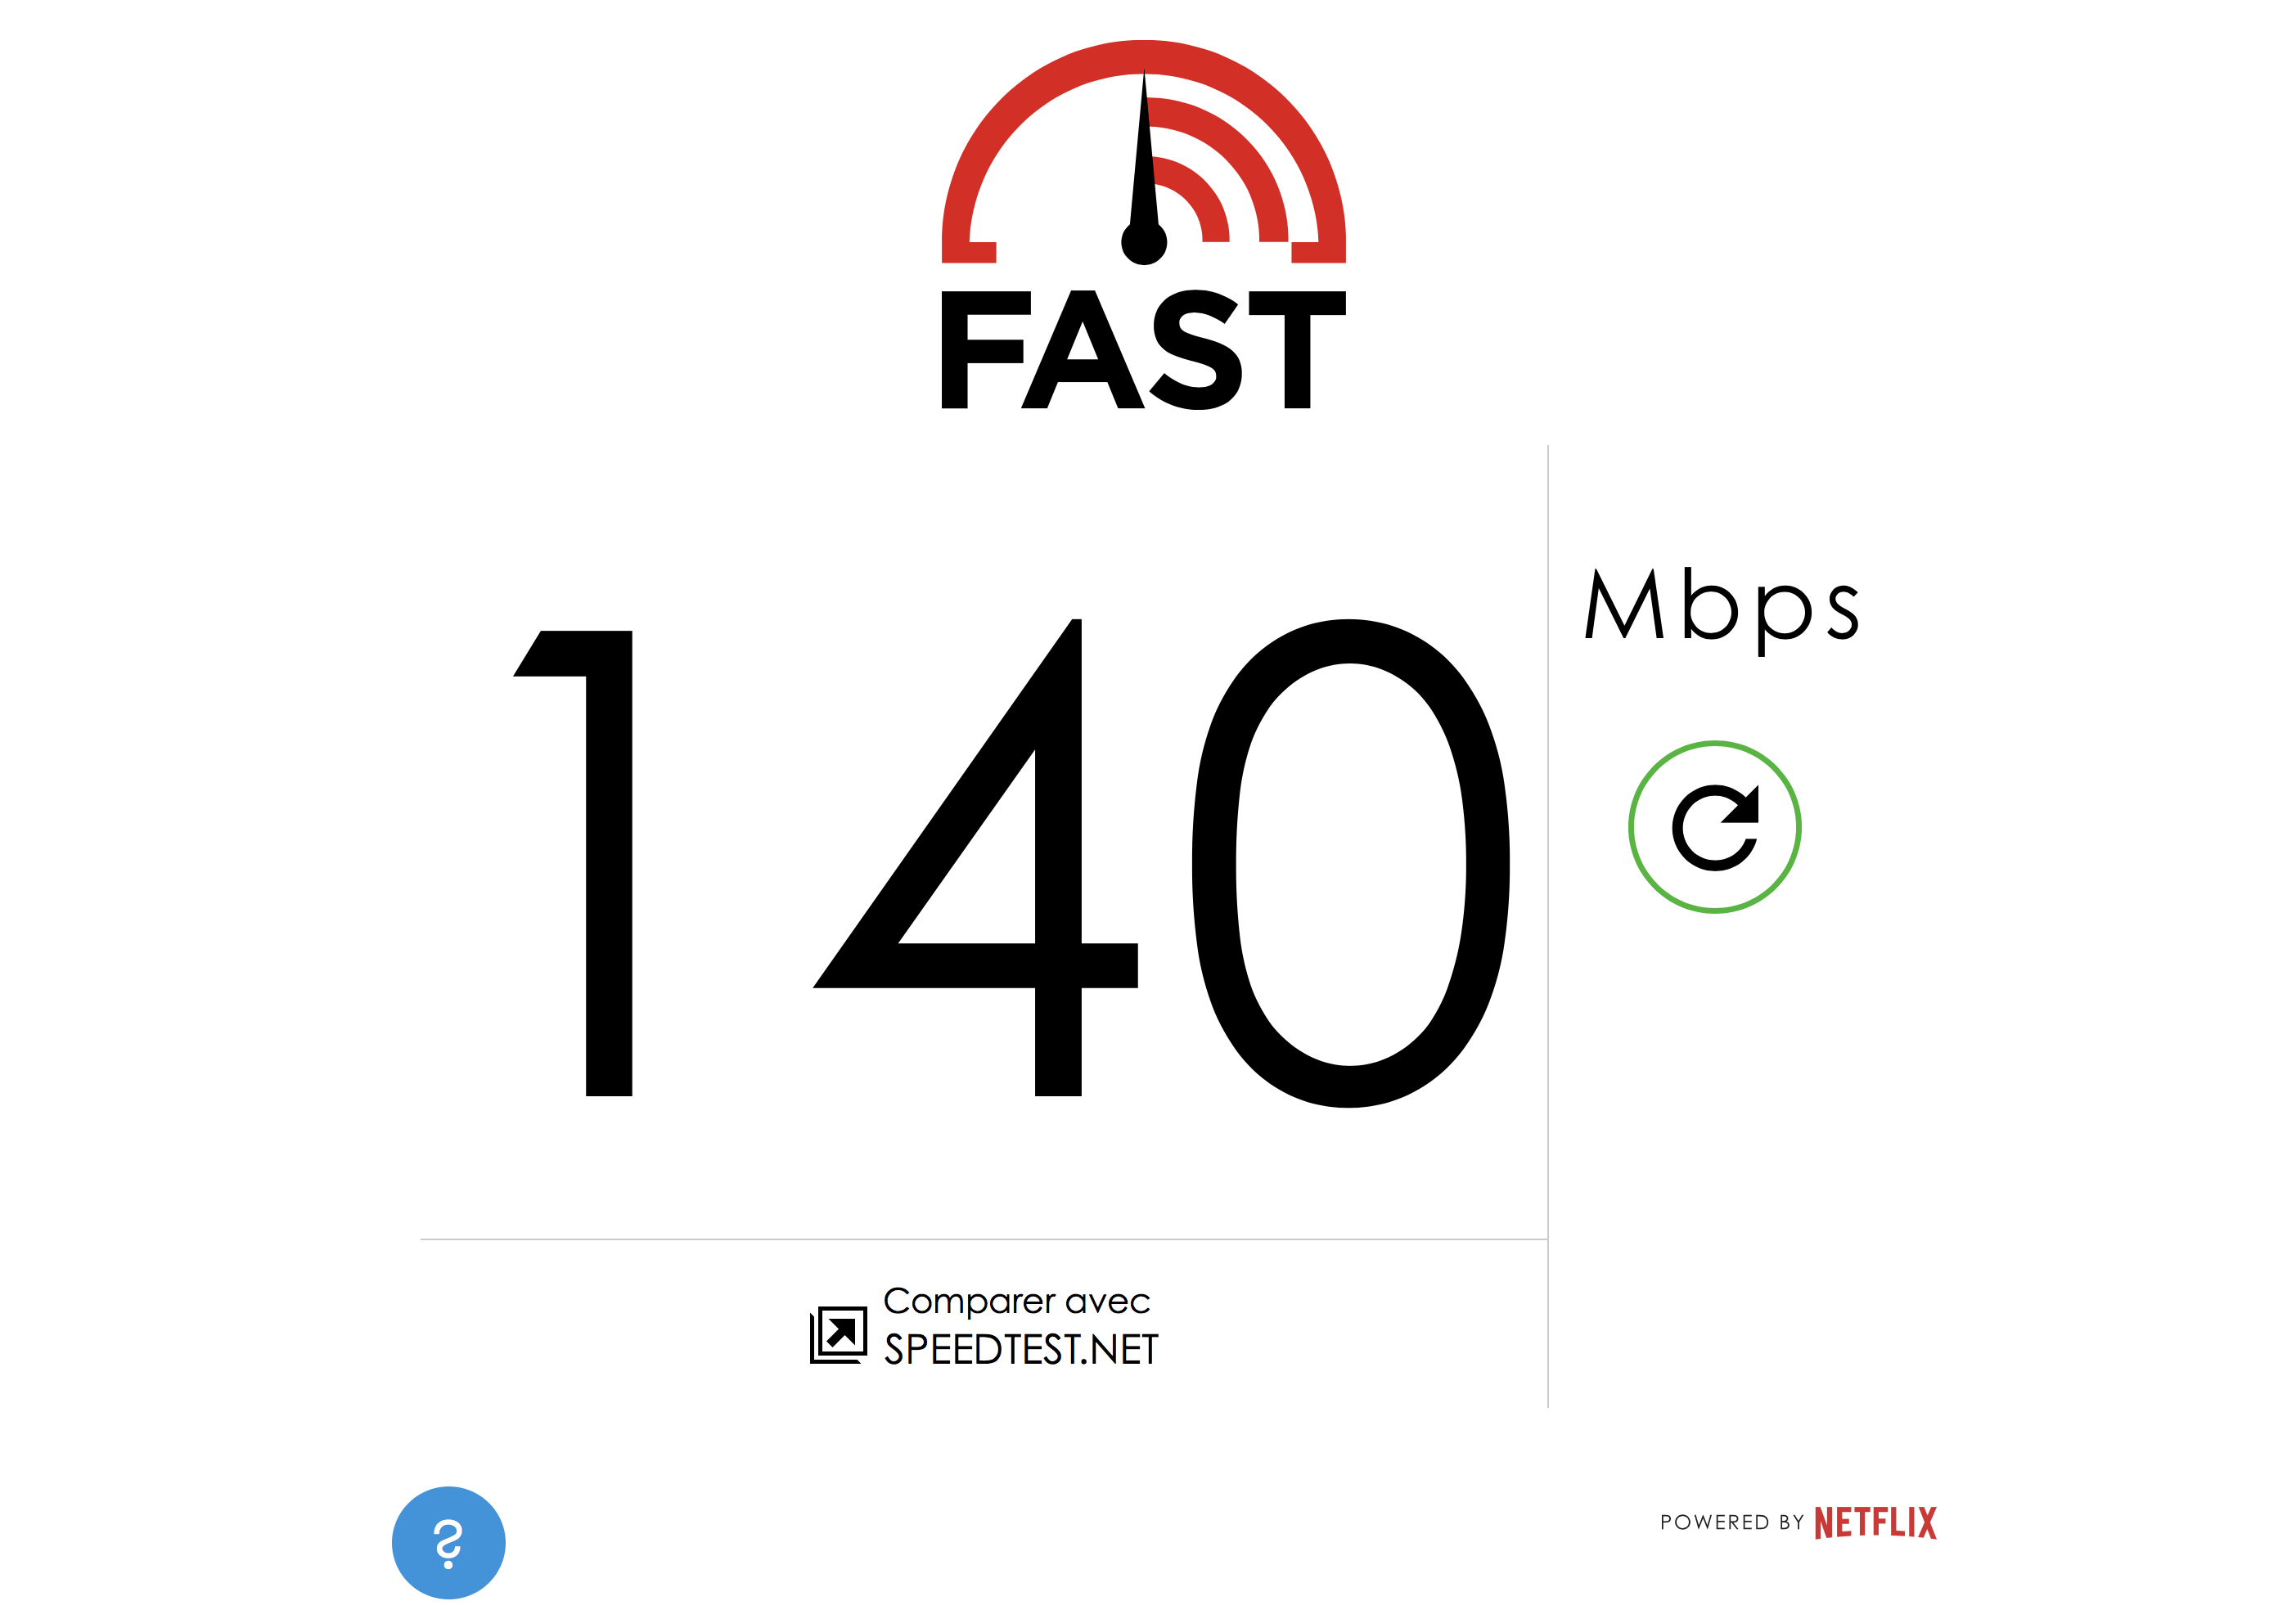Click the 140 speed result number

click(x=1011, y=863)
